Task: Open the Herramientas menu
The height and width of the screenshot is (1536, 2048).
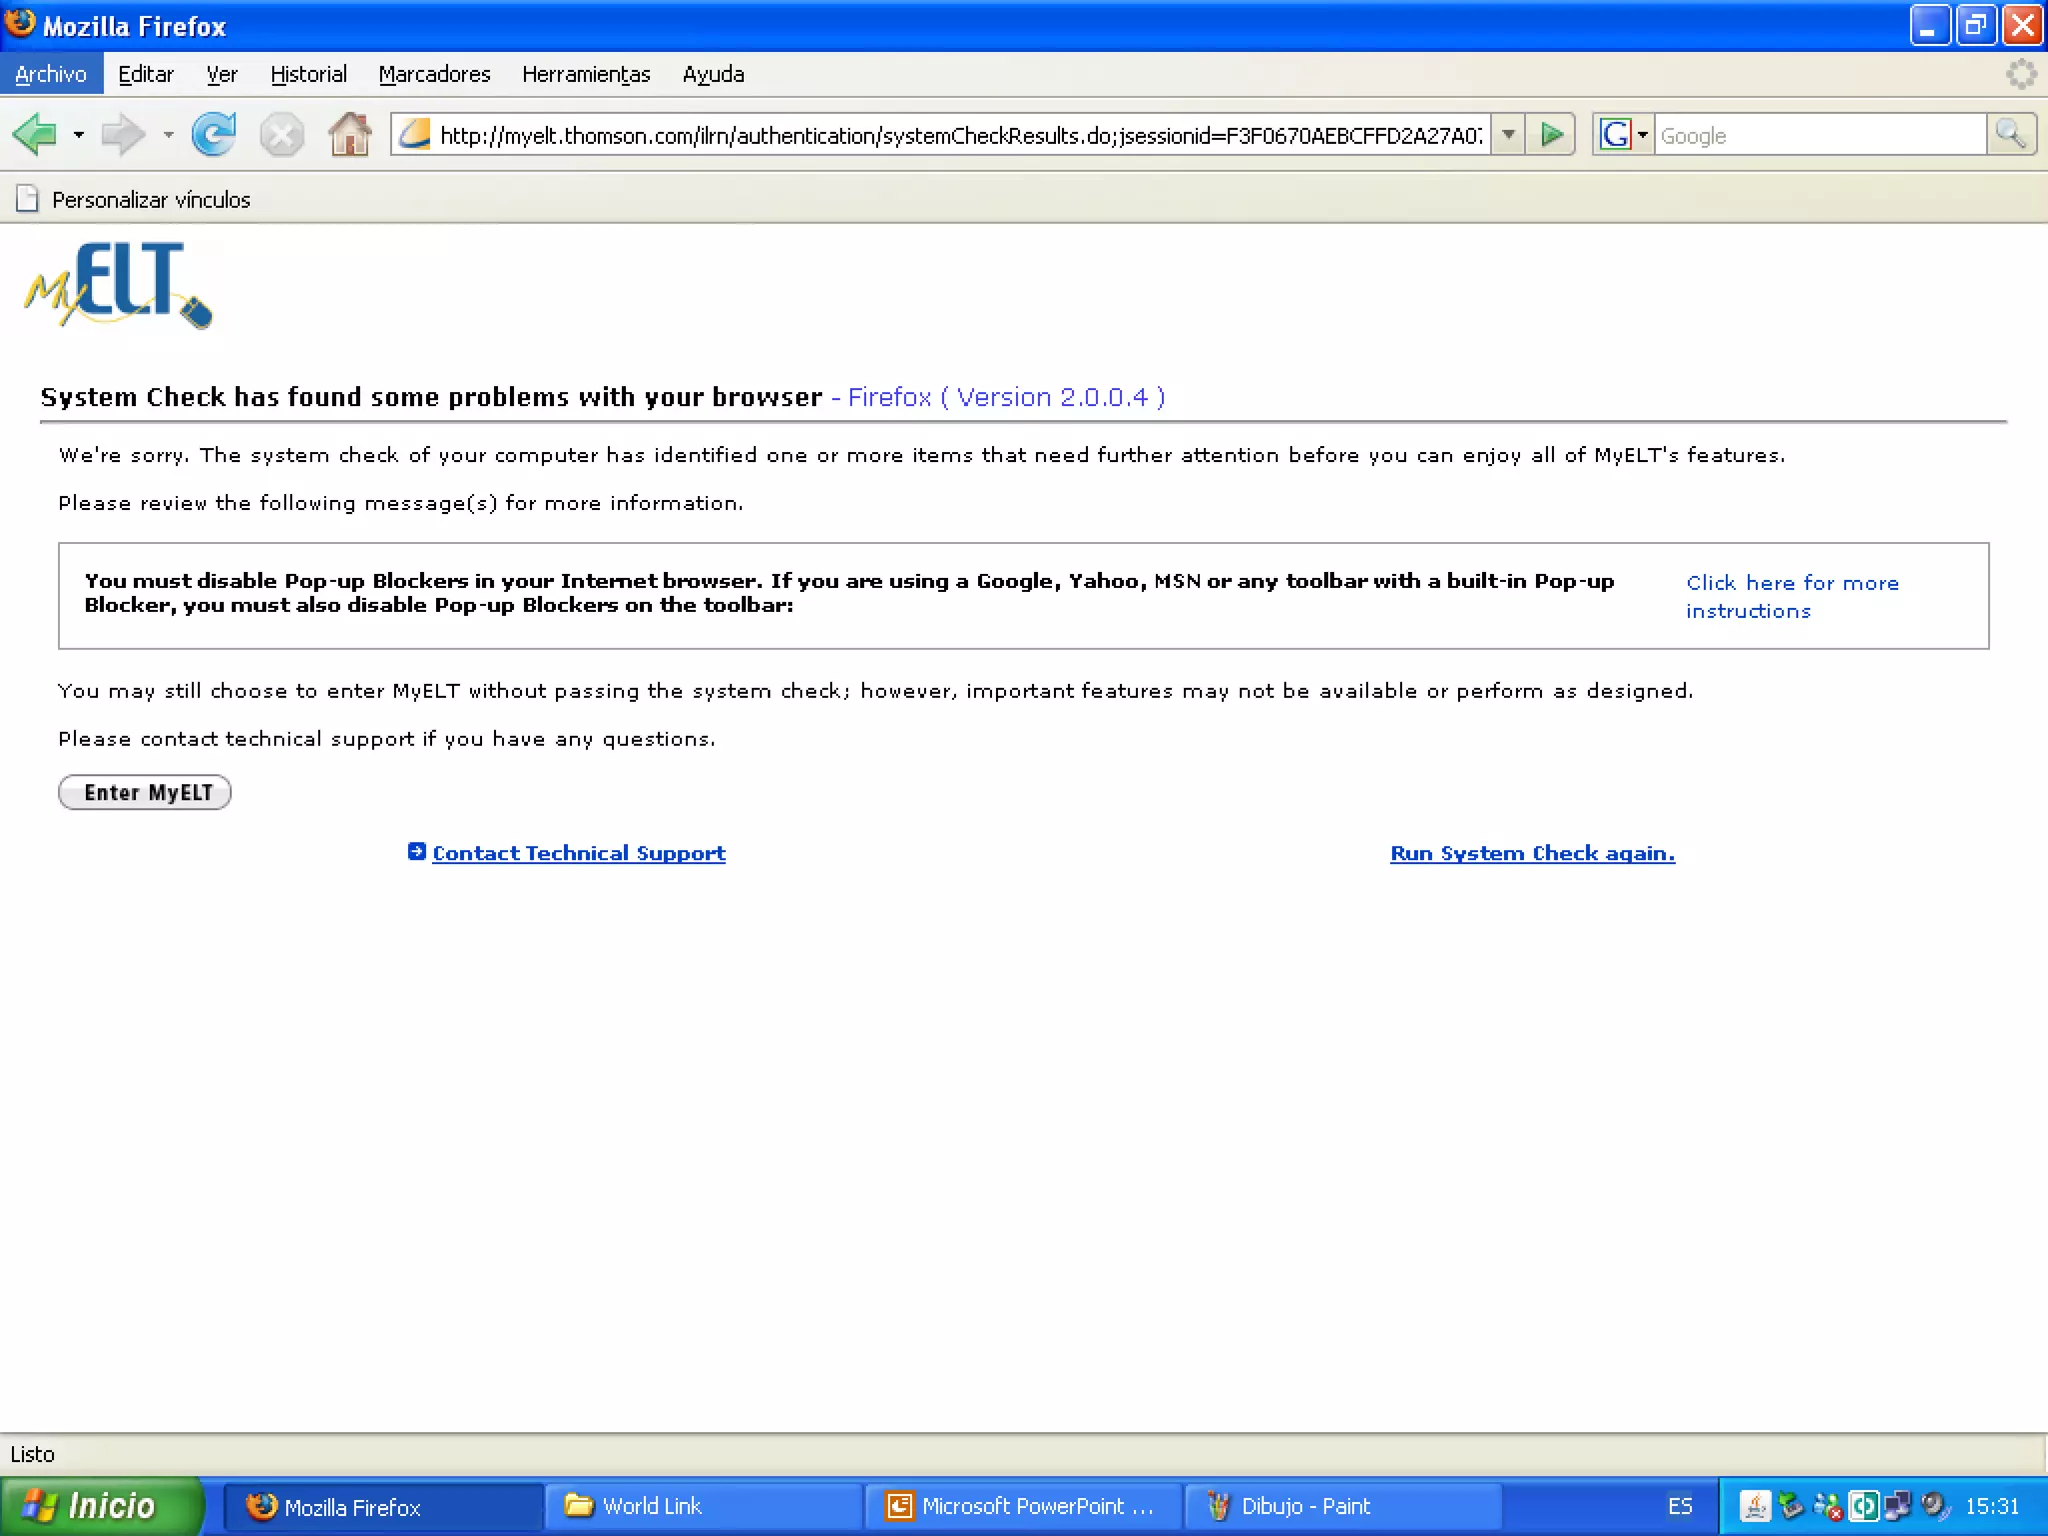Action: 586,74
